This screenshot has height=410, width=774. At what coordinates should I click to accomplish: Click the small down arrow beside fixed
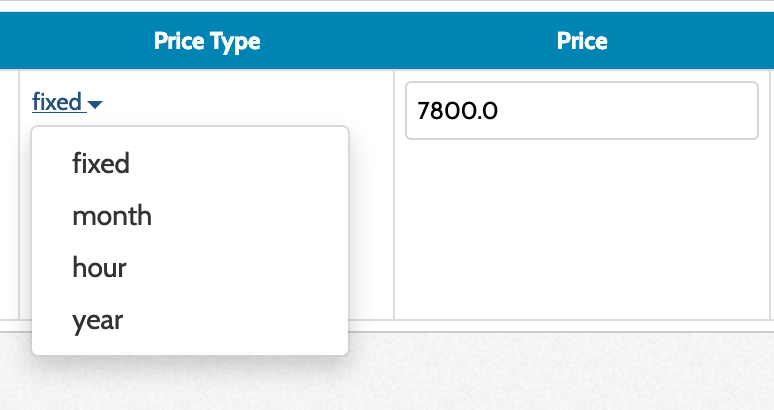pyautogui.click(x=96, y=104)
